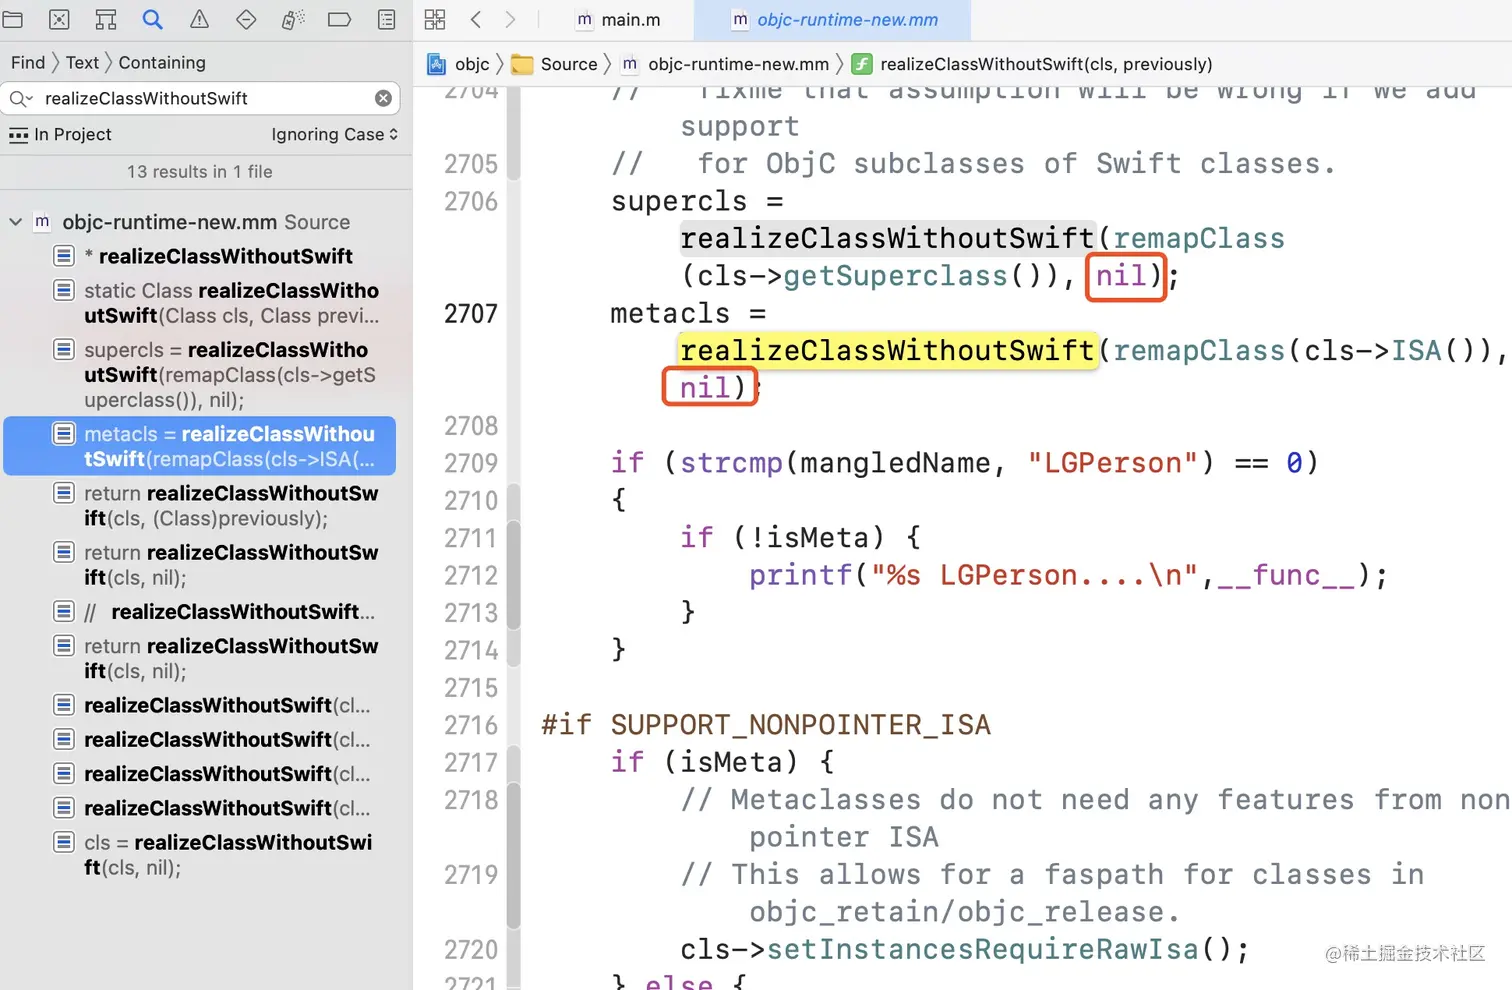Screen dimensions: 1512x990
Task: Click SUPPORT_NONPOINTER_ISA macro text
Action: 801,725
